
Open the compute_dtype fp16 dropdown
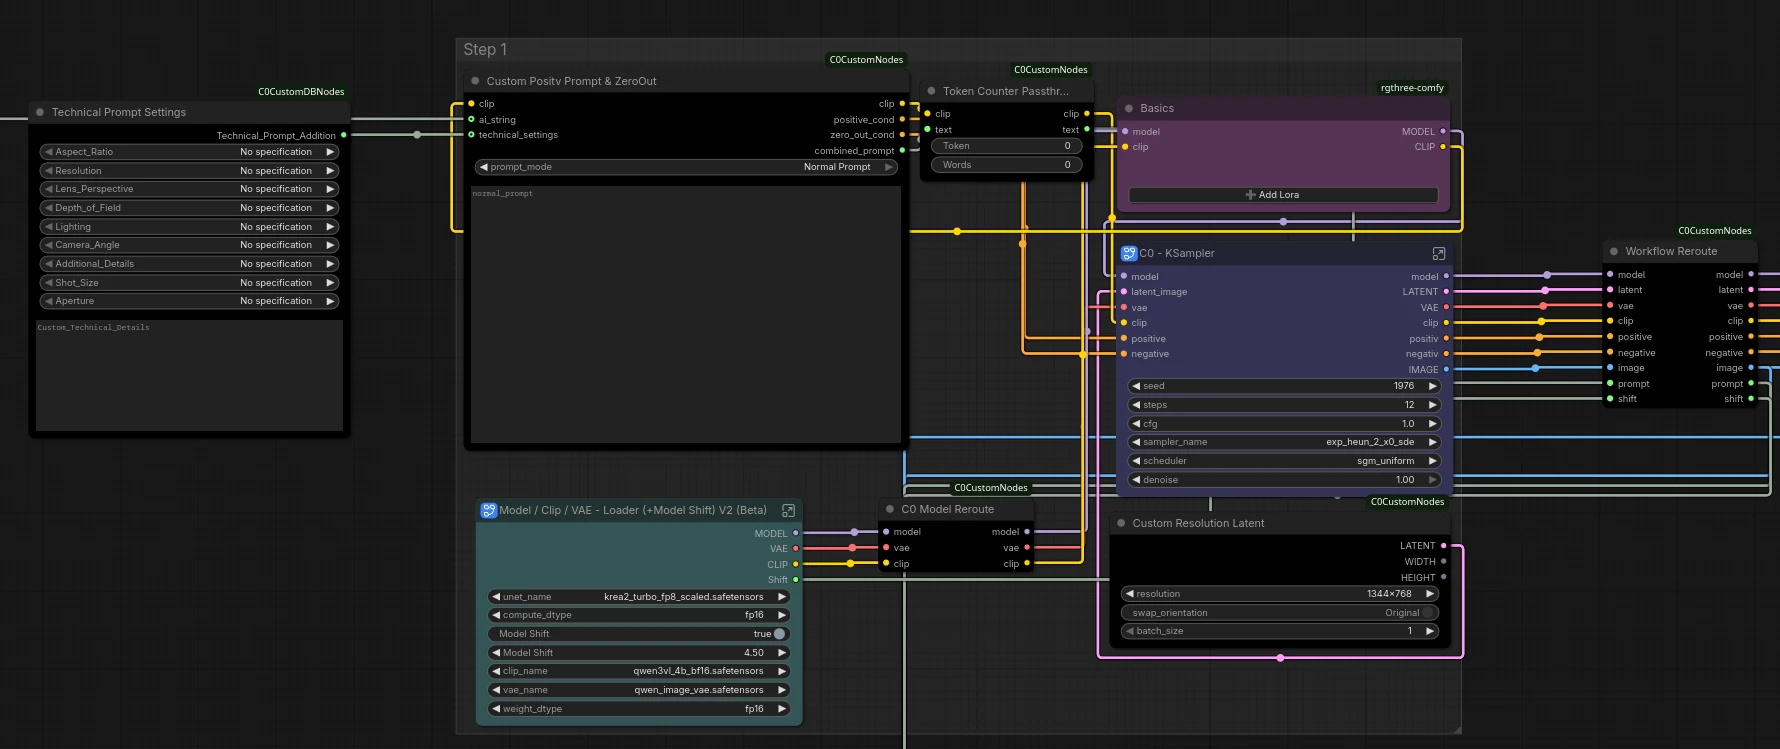coord(639,615)
